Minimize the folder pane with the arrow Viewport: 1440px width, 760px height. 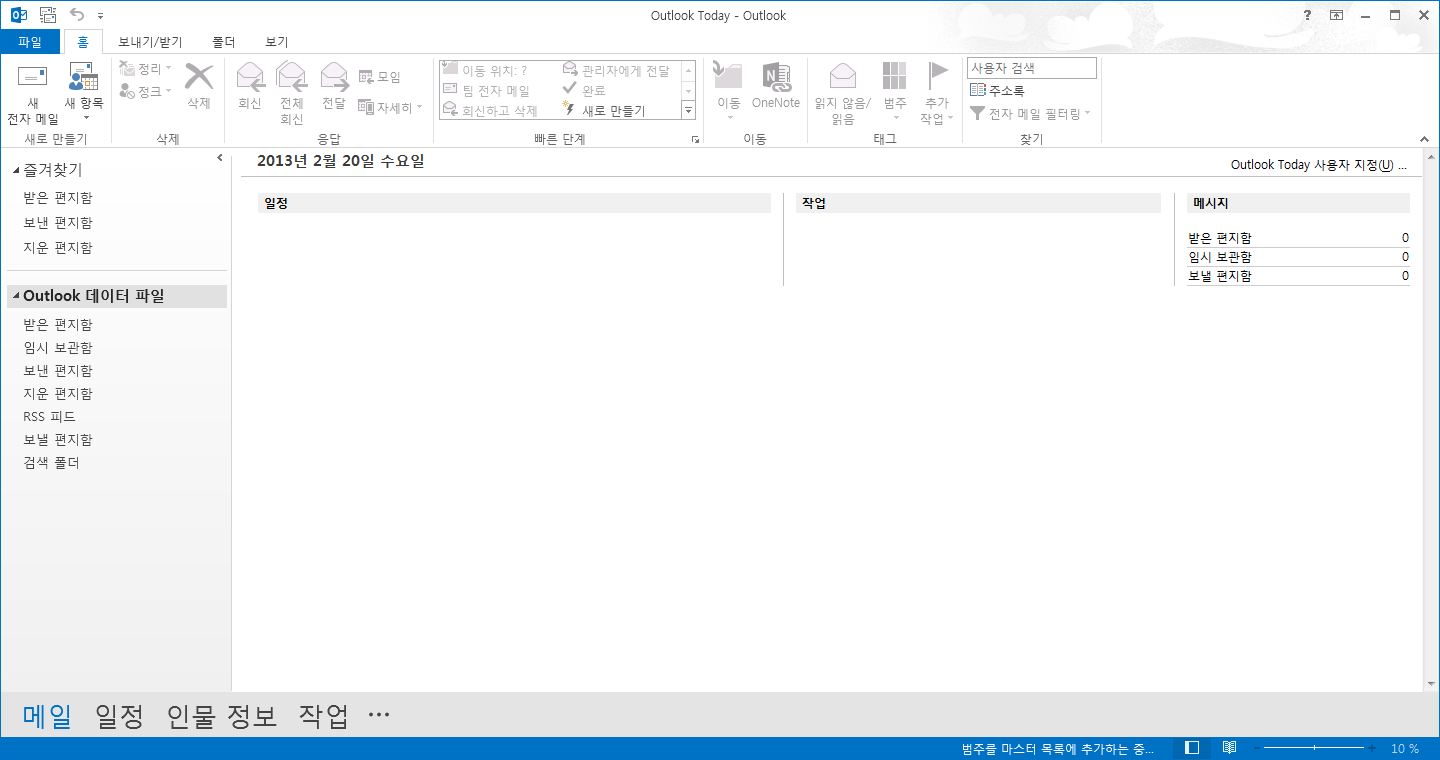pos(220,158)
